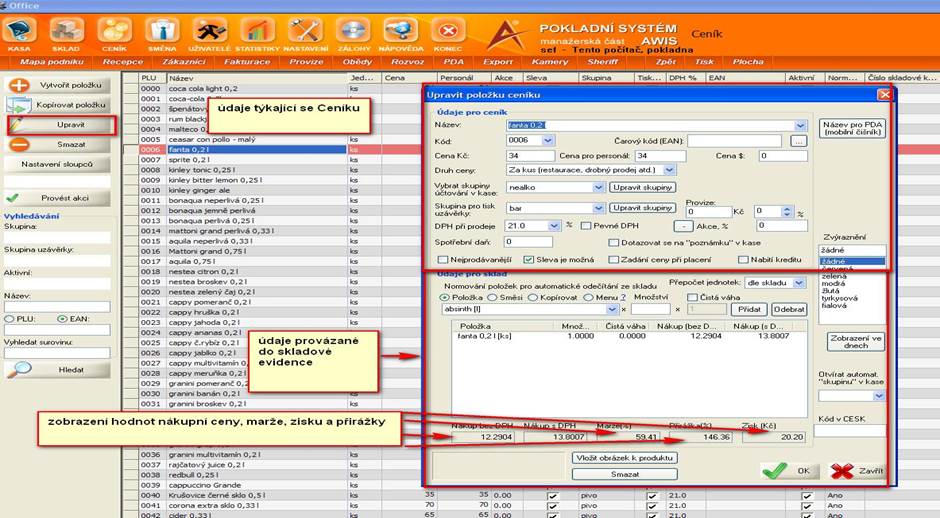This screenshot has height=518, width=940.
Task: Click the Spotřební daň input field
Action: click(528, 242)
